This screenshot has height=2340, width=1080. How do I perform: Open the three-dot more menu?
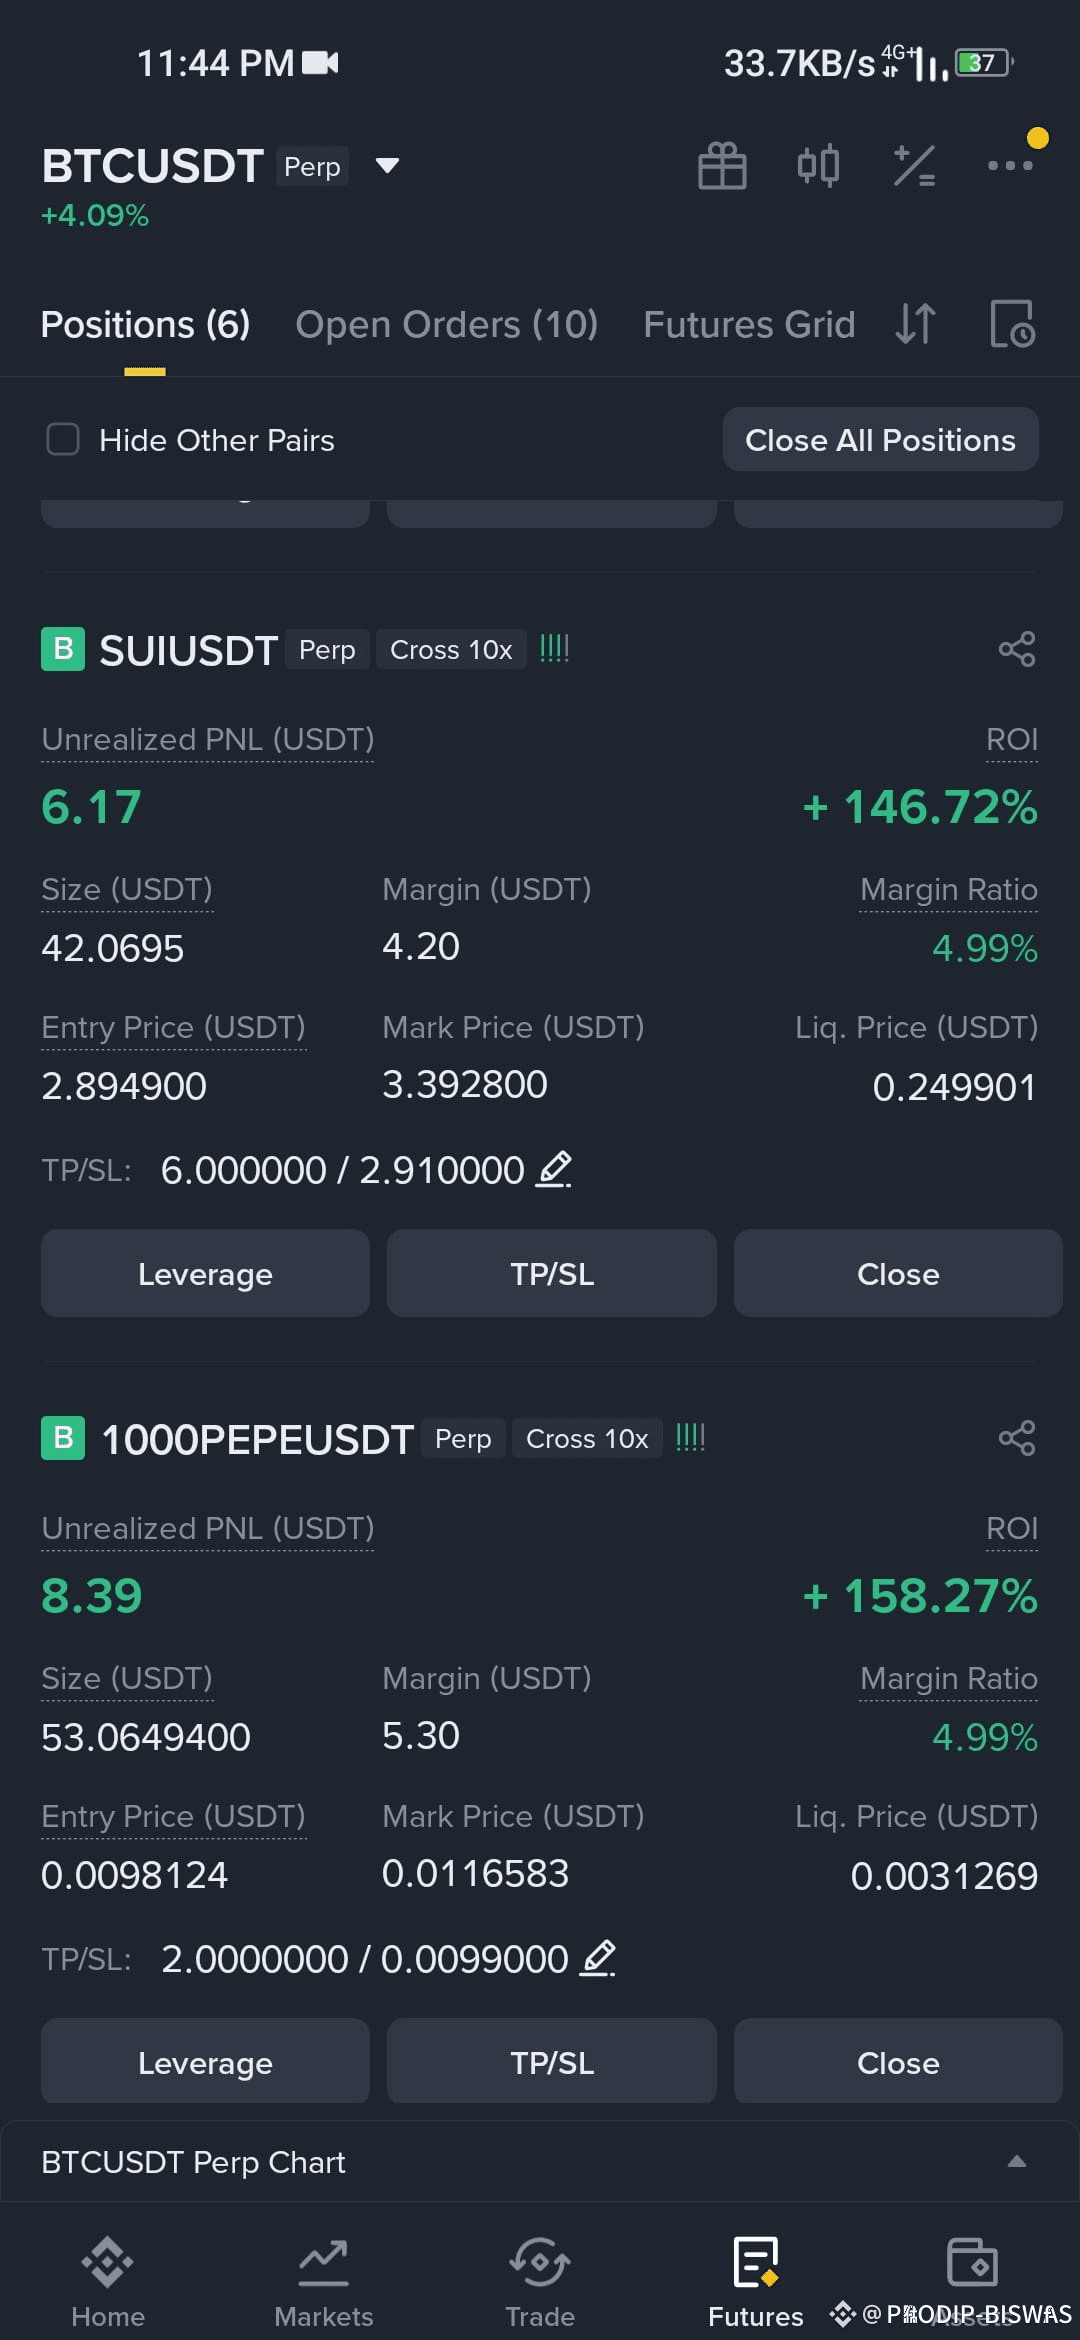(1010, 165)
